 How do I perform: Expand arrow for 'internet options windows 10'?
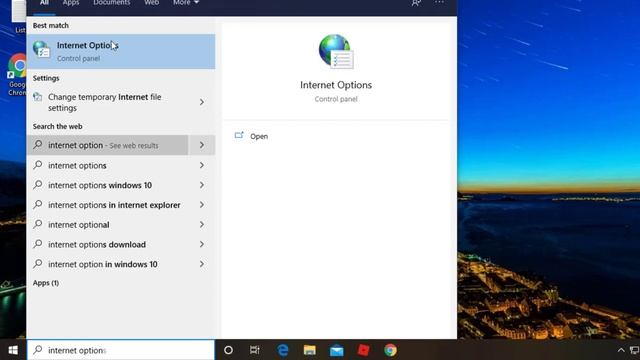click(x=202, y=185)
